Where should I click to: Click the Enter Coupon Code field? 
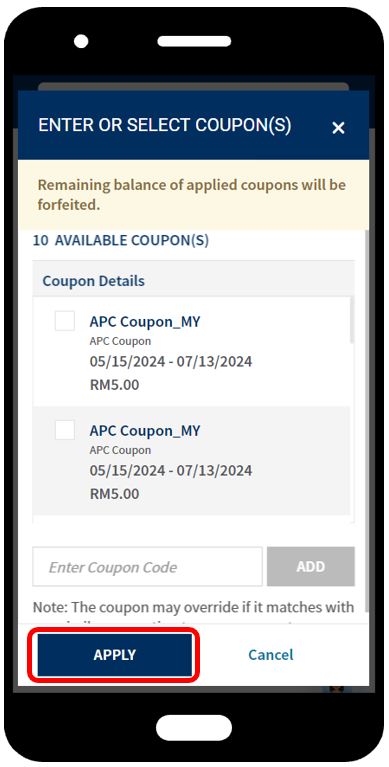pos(147,566)
